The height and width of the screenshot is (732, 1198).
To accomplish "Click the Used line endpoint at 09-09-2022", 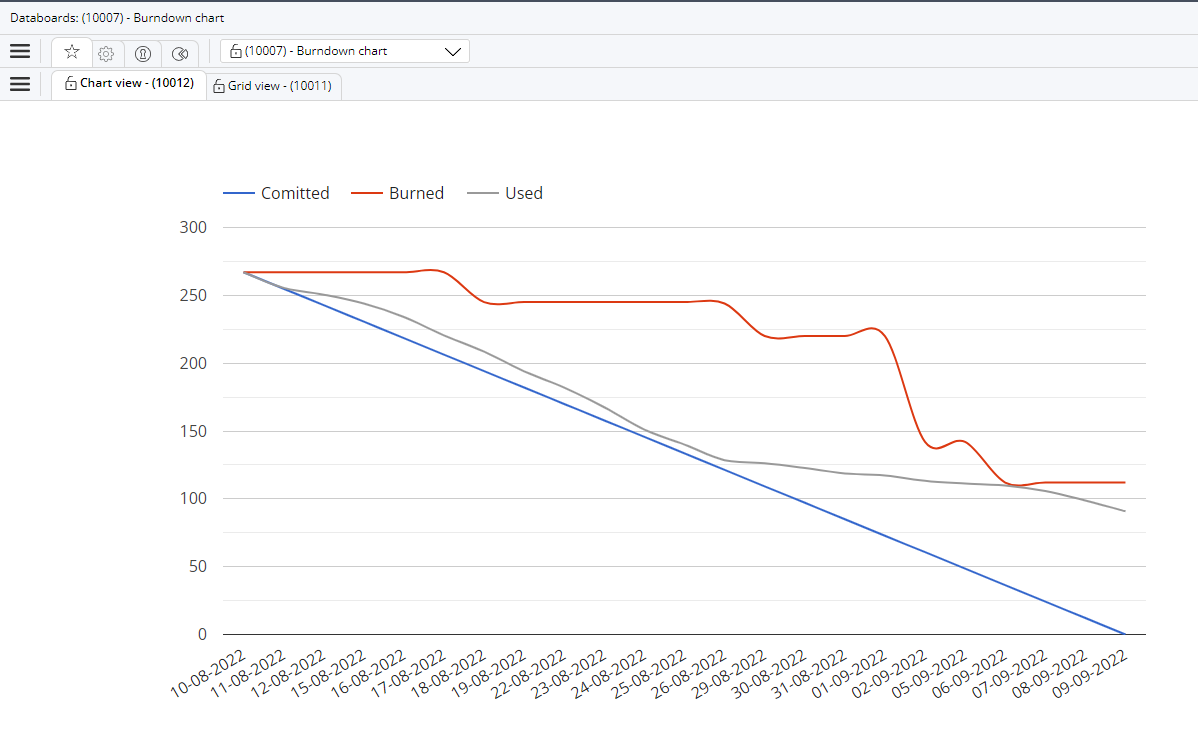I will (x=1125, y=511).
